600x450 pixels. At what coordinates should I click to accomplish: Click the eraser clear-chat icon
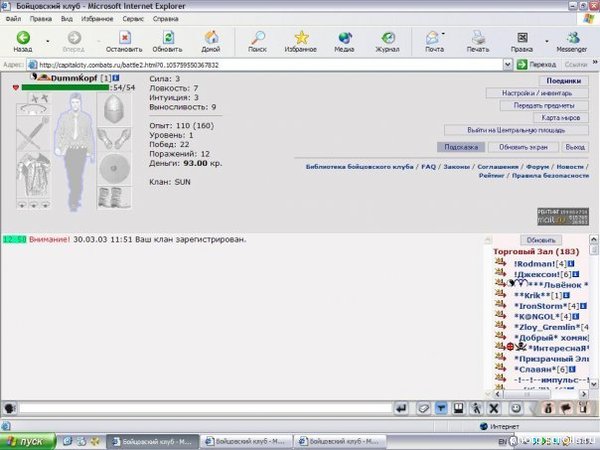point(424,409)
